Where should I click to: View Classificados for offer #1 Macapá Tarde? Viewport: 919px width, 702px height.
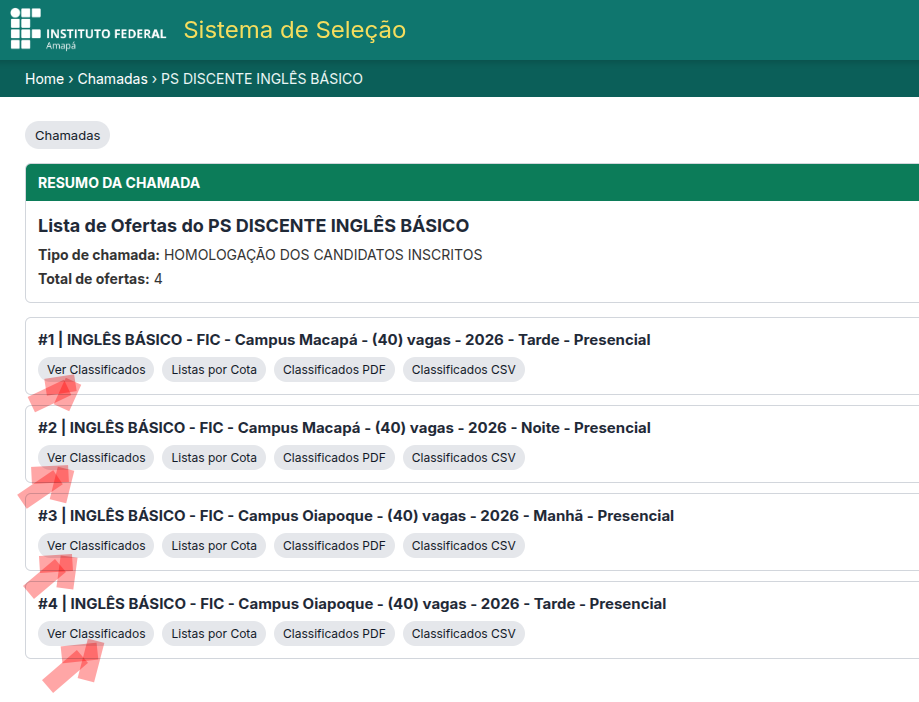(96, 370)
